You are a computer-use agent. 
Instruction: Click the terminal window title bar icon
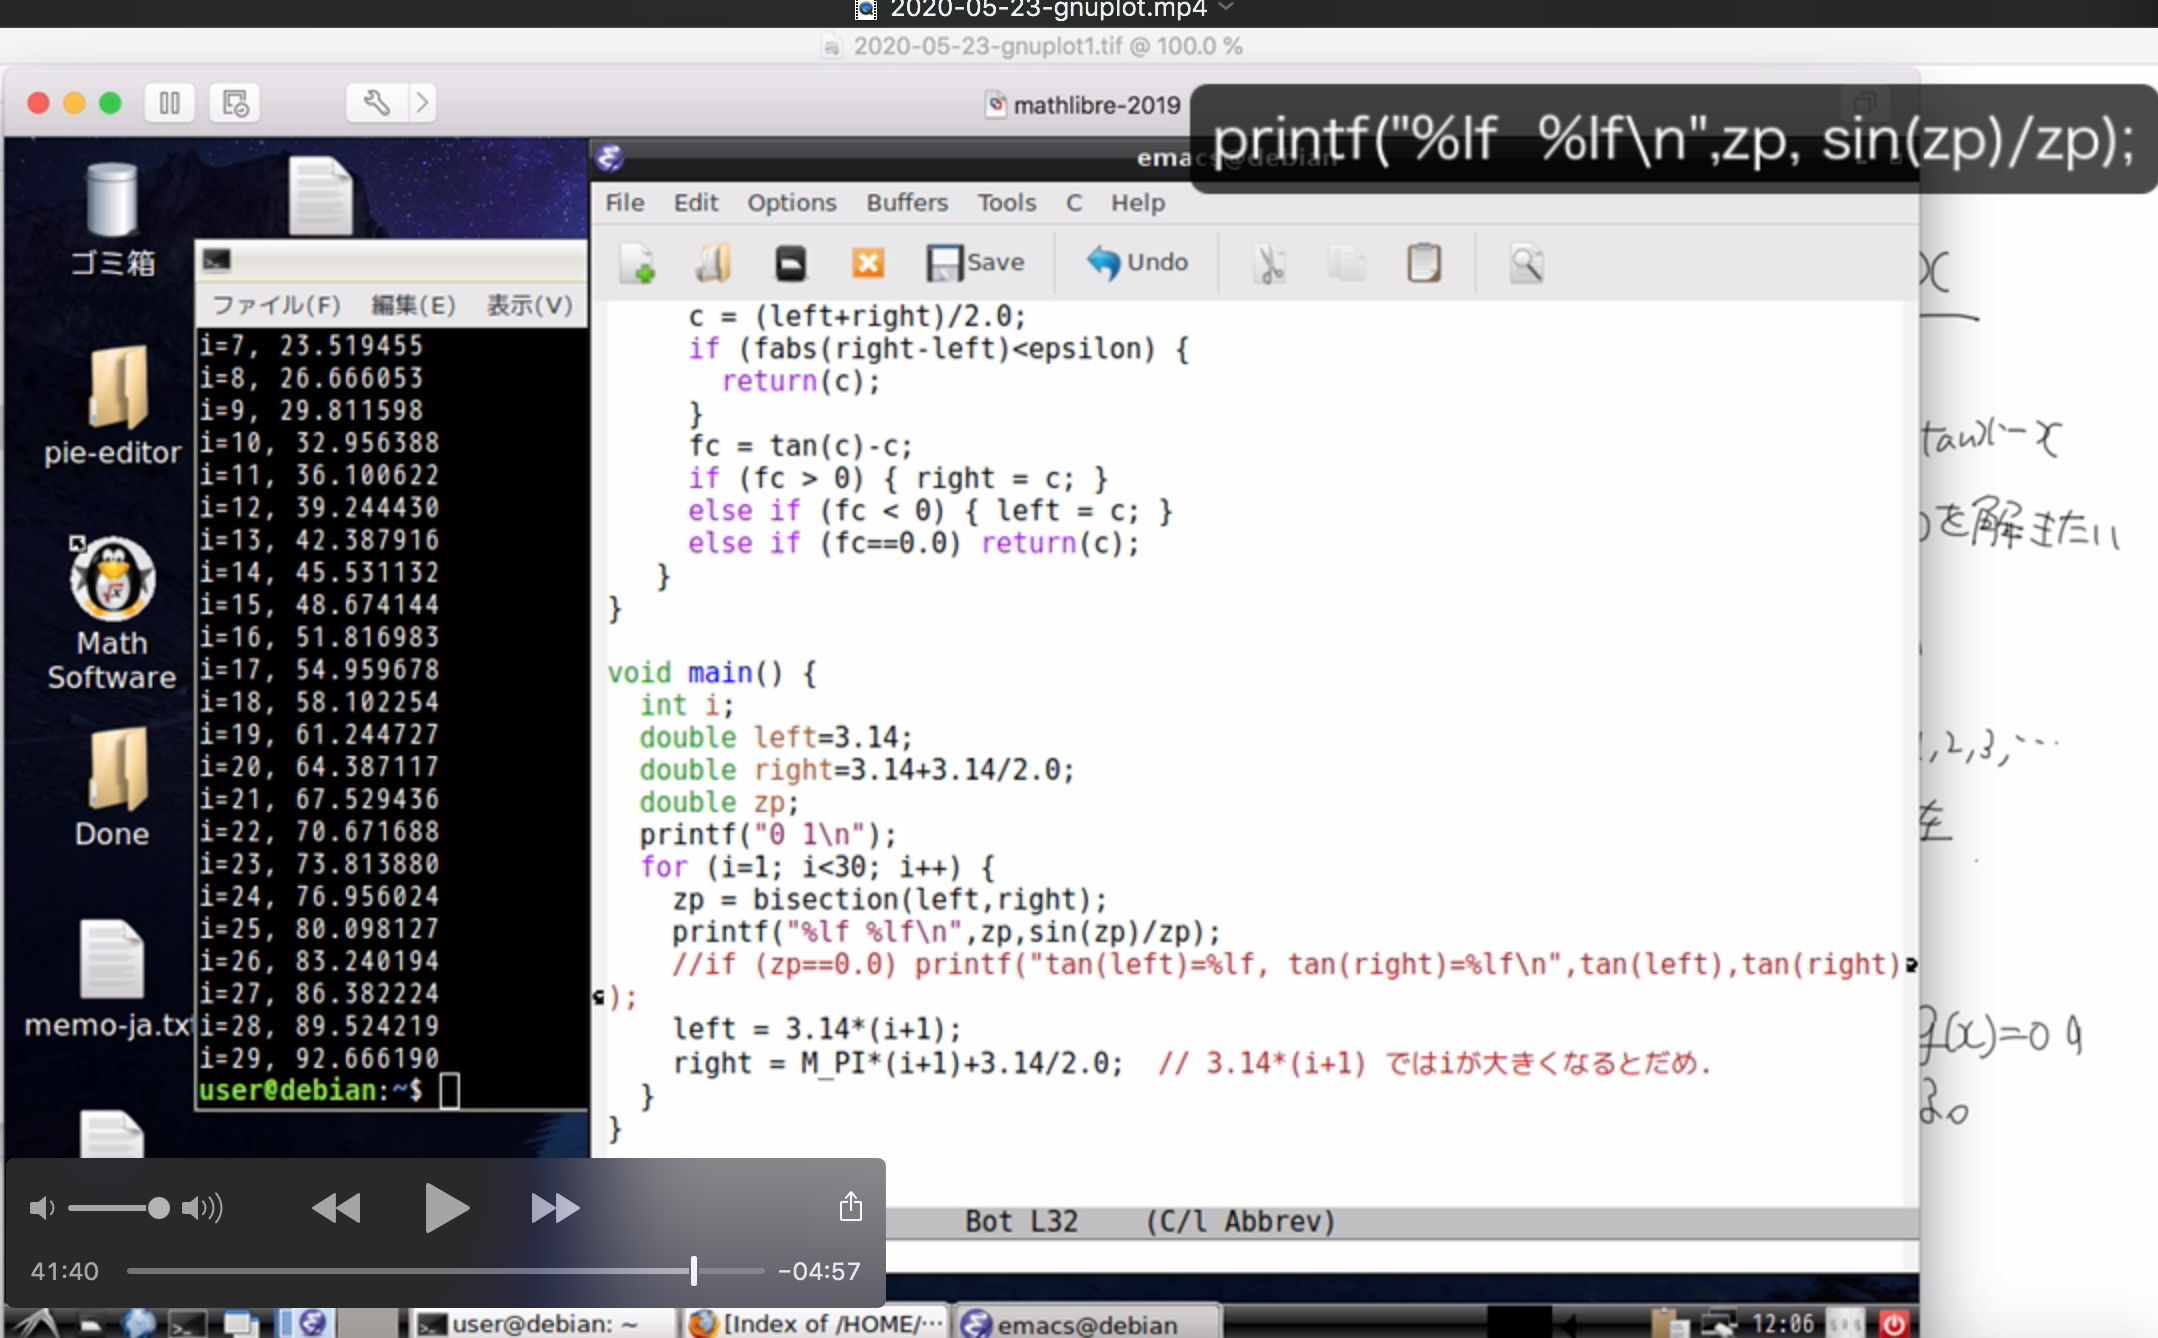click(217, 260)
